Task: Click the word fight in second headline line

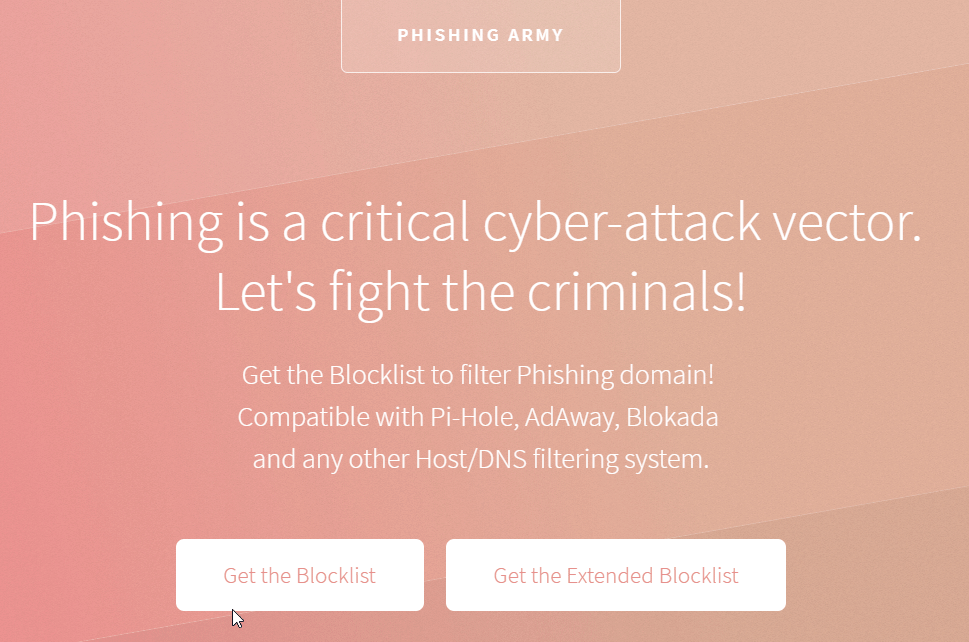Action: [x=379, y=294]
